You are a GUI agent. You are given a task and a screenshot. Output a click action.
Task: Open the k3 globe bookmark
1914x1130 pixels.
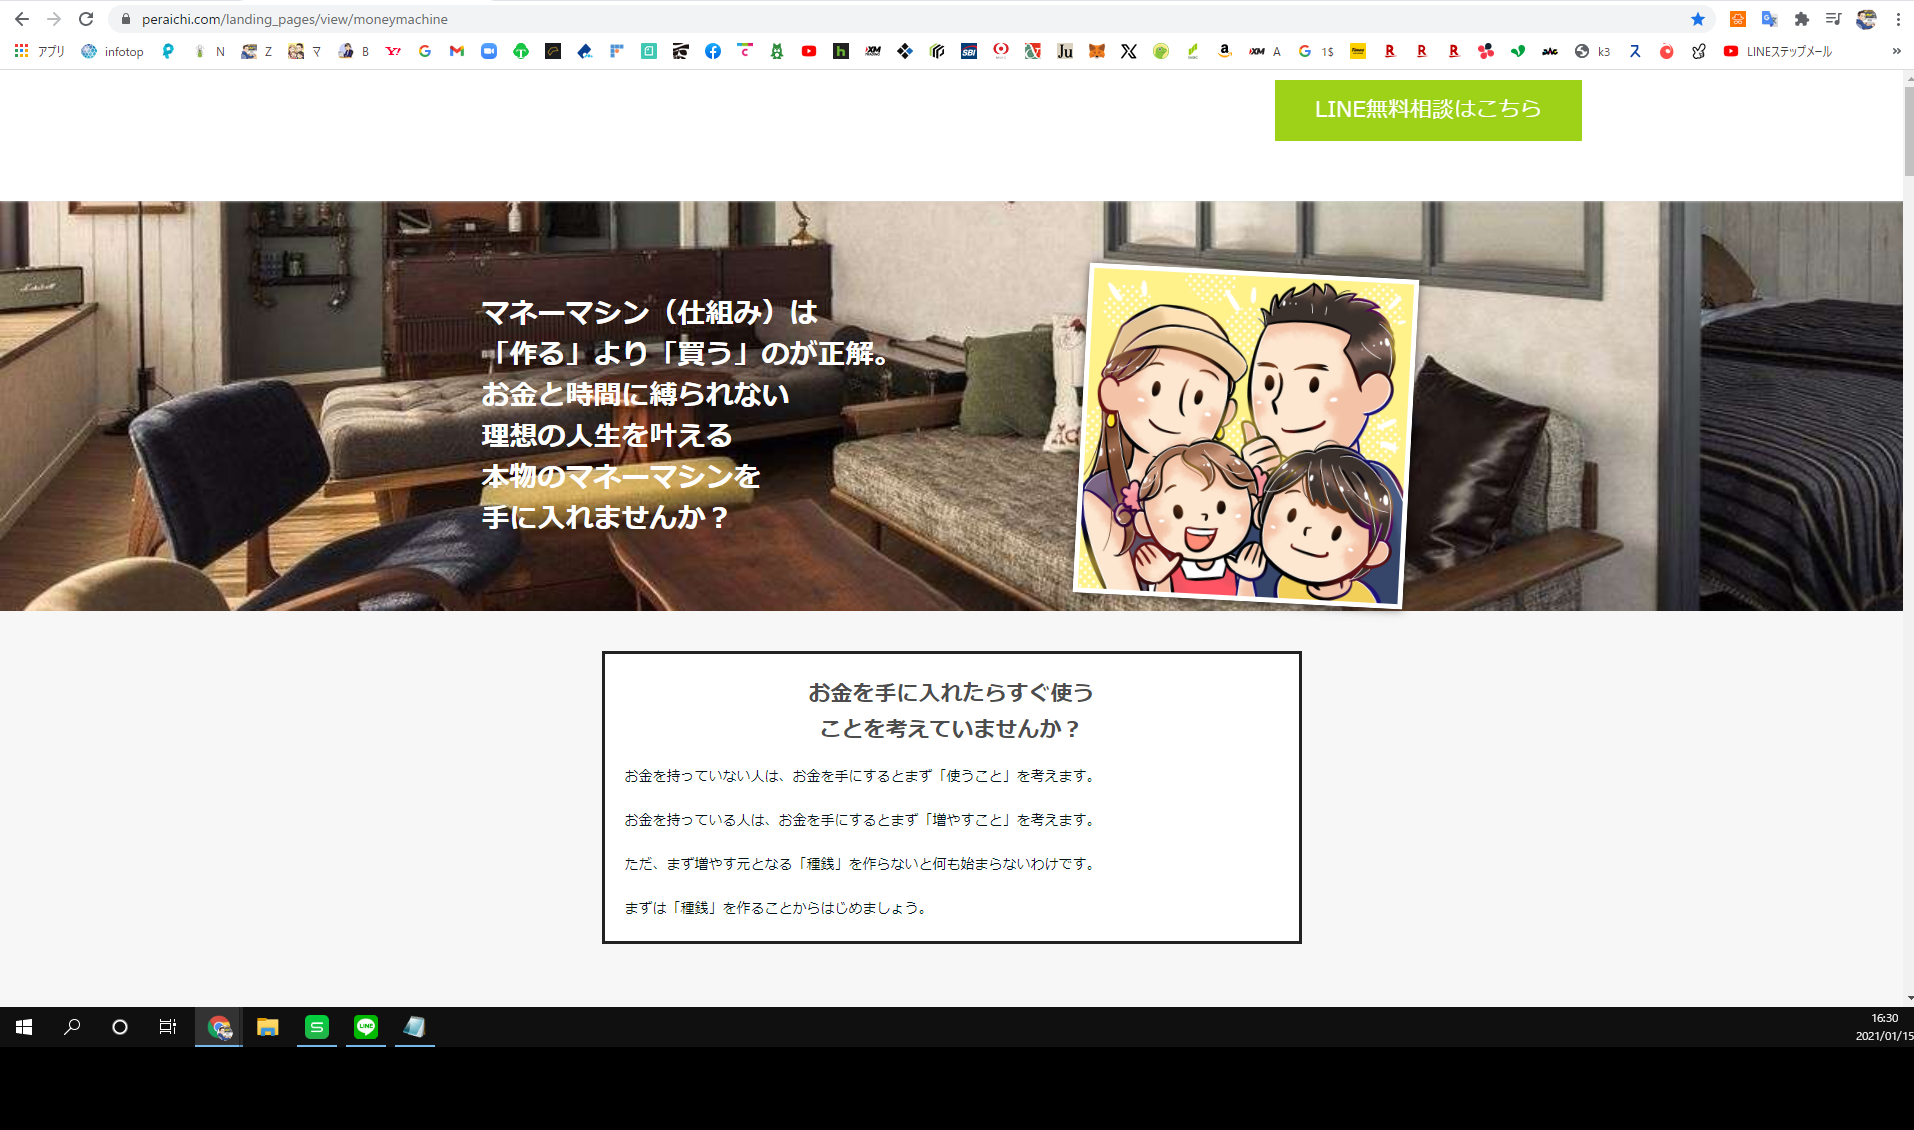(1592, 51)
